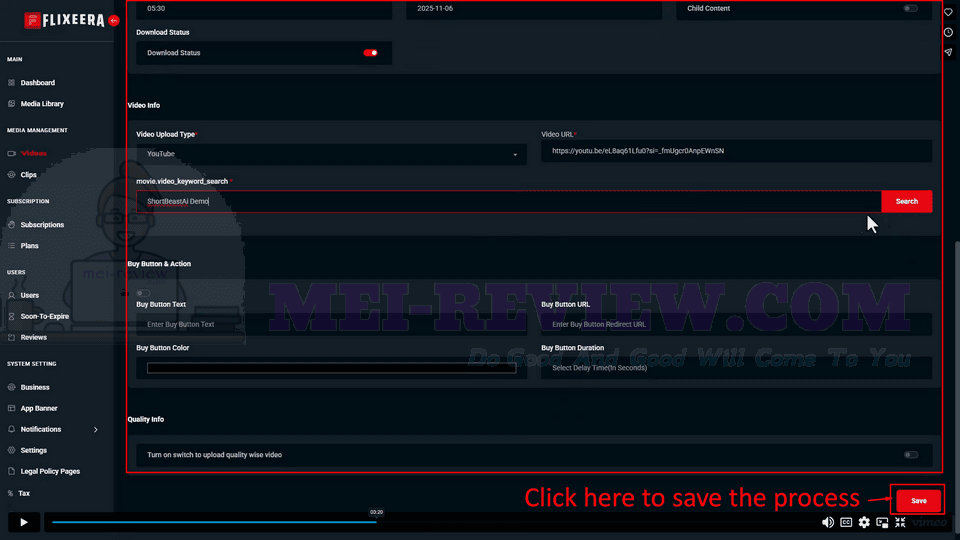This screenshot has width=960, height=540.
Task: Toggle the Buy Button & Action switch
Action: [x=143, y=293]
